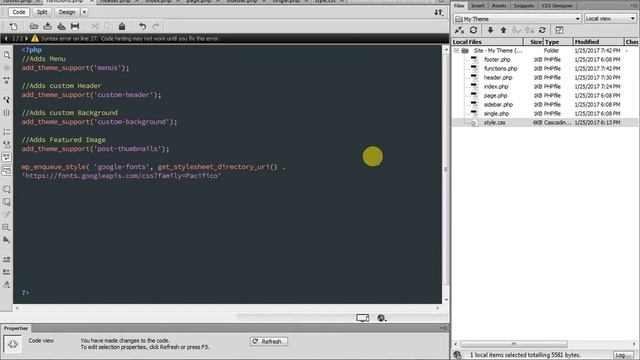Click Expand Files panel icon
Viewport: 640px width, 360px height.
click(559, 30)
